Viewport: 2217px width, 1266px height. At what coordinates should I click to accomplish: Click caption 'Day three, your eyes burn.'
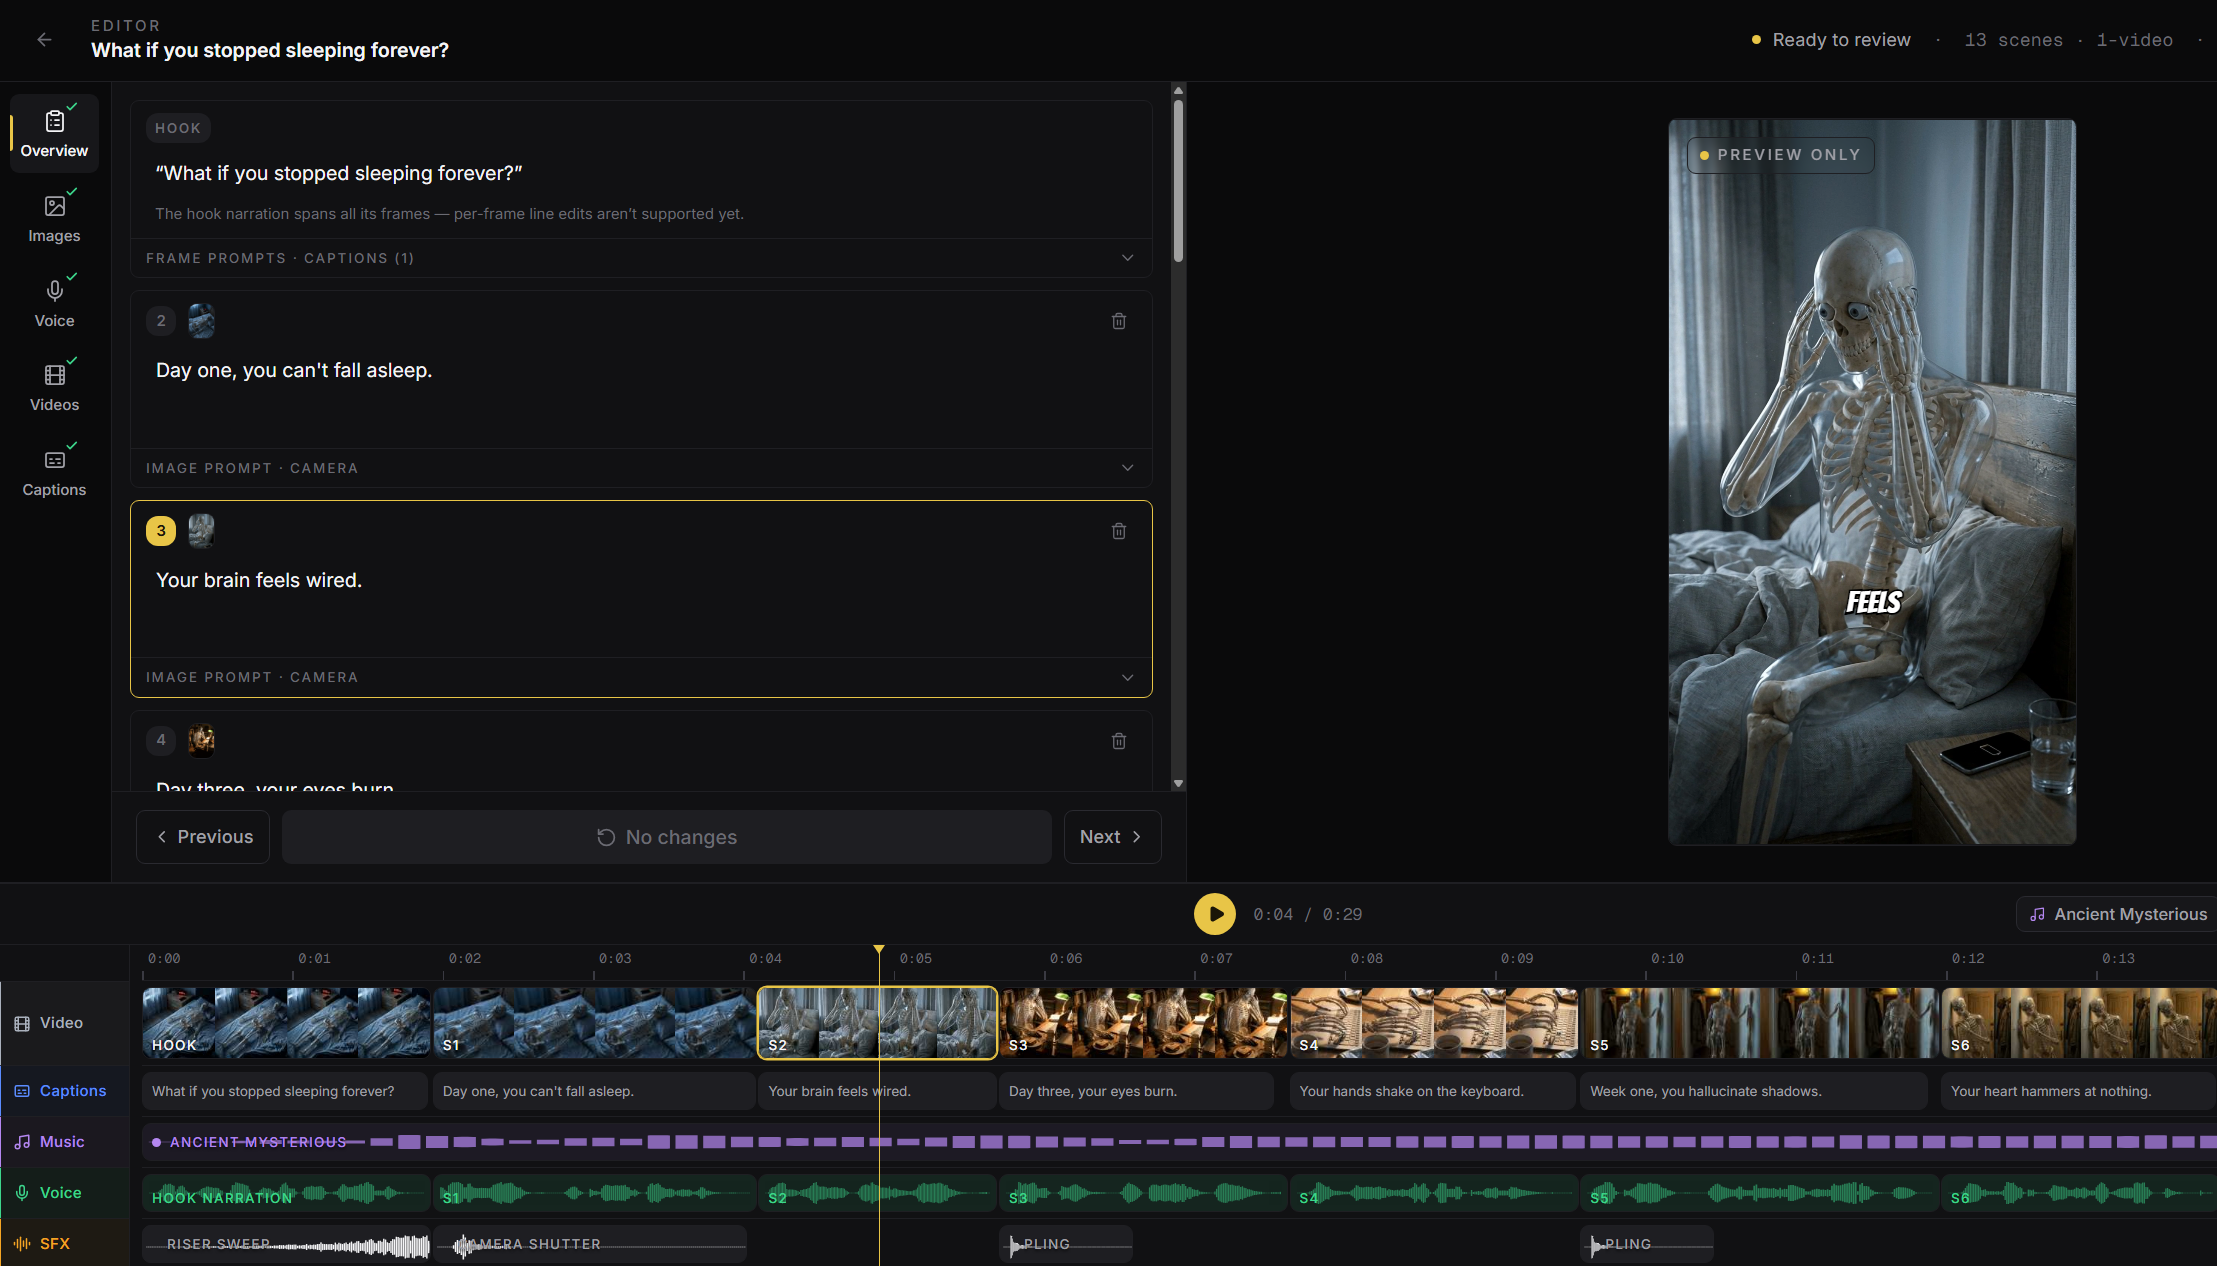1136,1091
